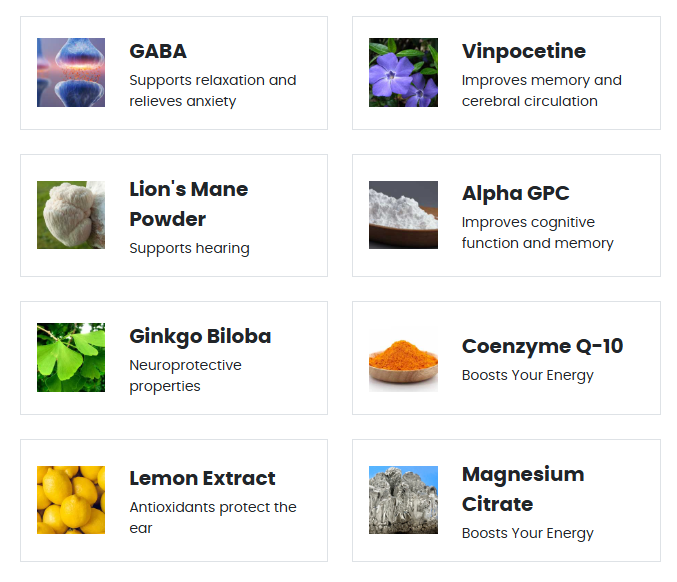Click 'Antioxidants protect the ear' text
Image resolution: width=677 pixels, height=582 pixels.
[x=212, y=517]
